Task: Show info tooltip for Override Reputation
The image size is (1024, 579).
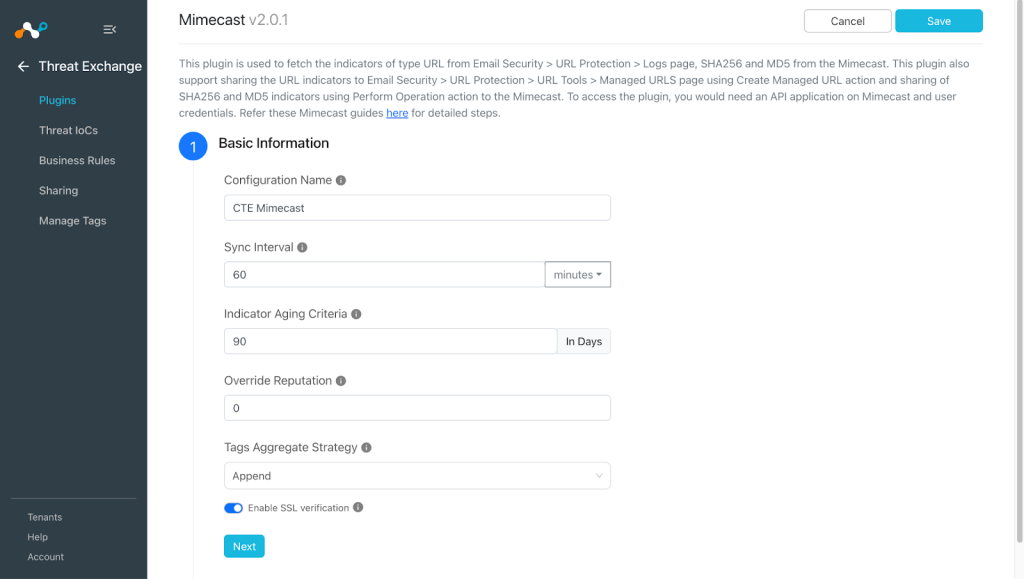Action: 341,381
